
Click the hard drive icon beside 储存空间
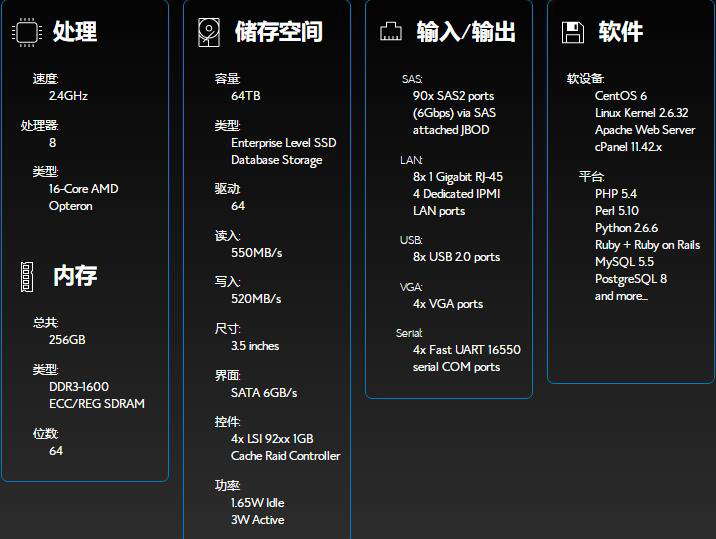tap(208, 32)
